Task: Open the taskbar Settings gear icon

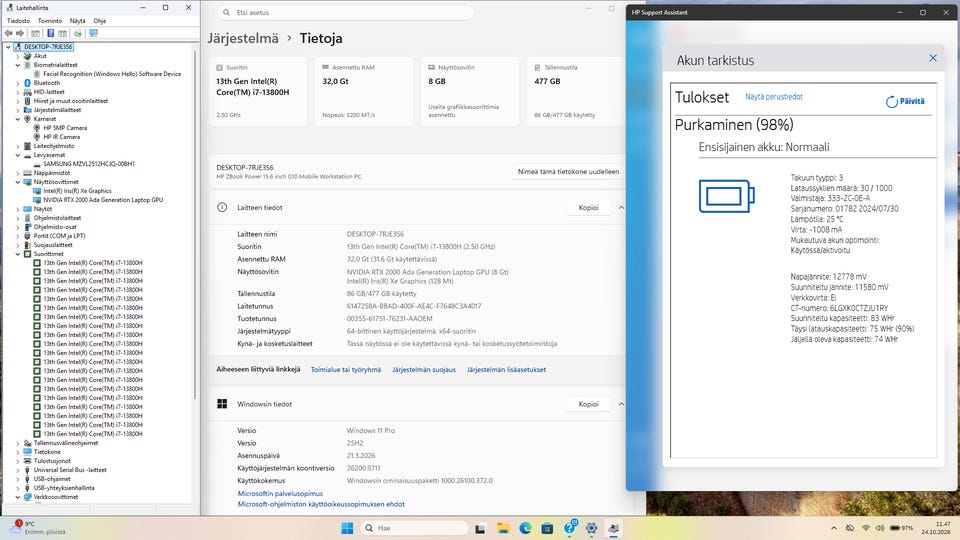Action: pyautogui.click(x=591, y=528)
